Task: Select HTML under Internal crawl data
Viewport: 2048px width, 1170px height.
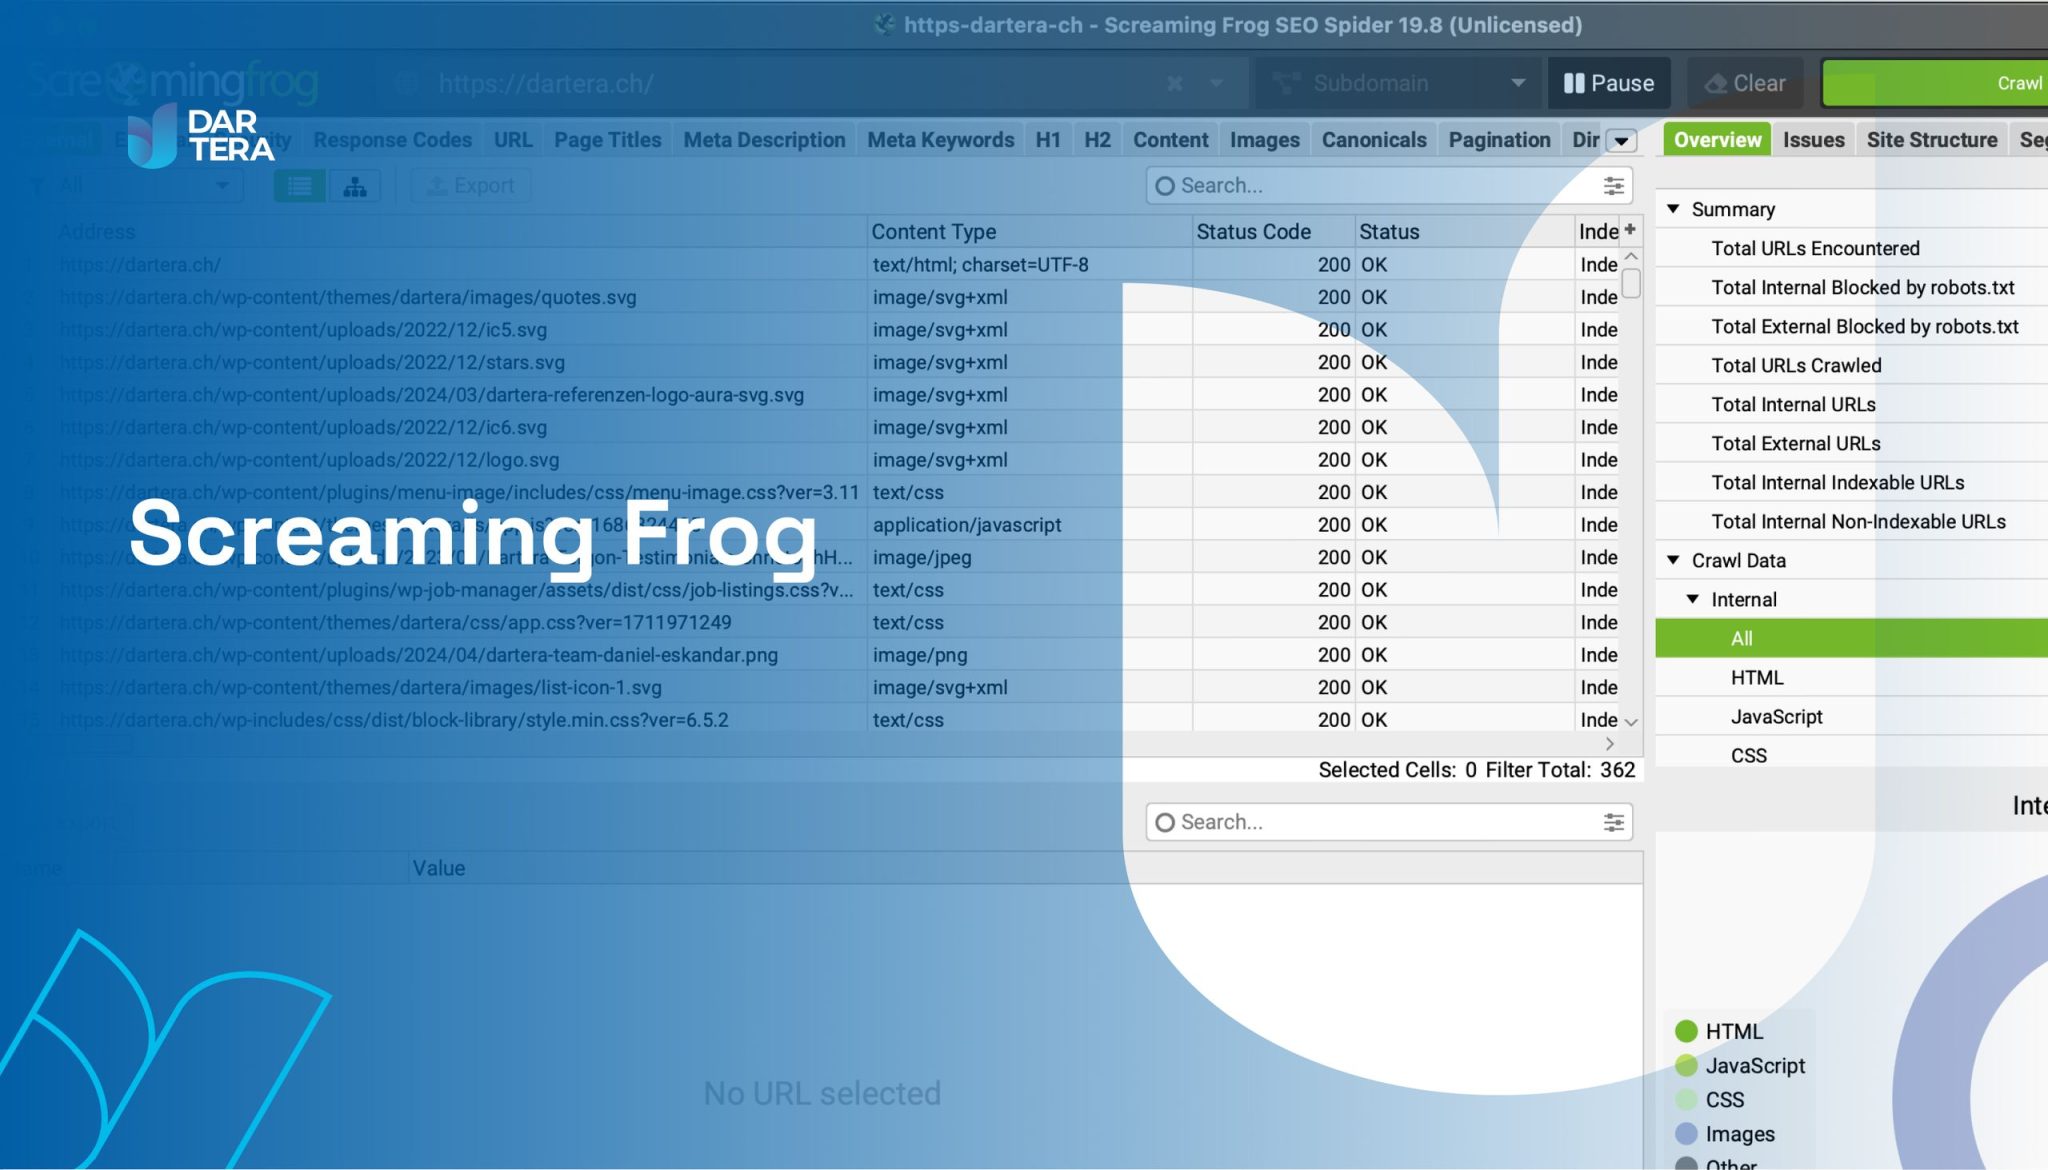Action: click(1758, 677)
